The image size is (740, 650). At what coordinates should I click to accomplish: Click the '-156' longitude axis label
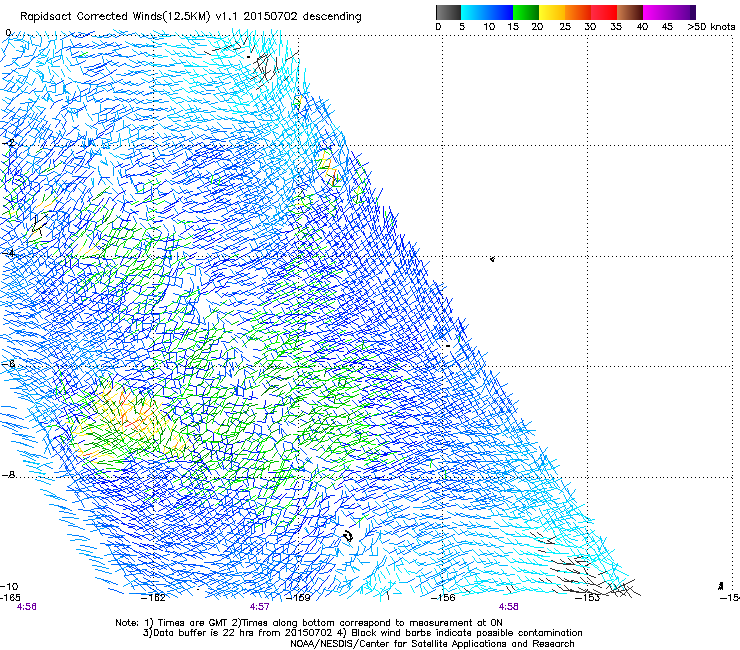pos(443,598)
